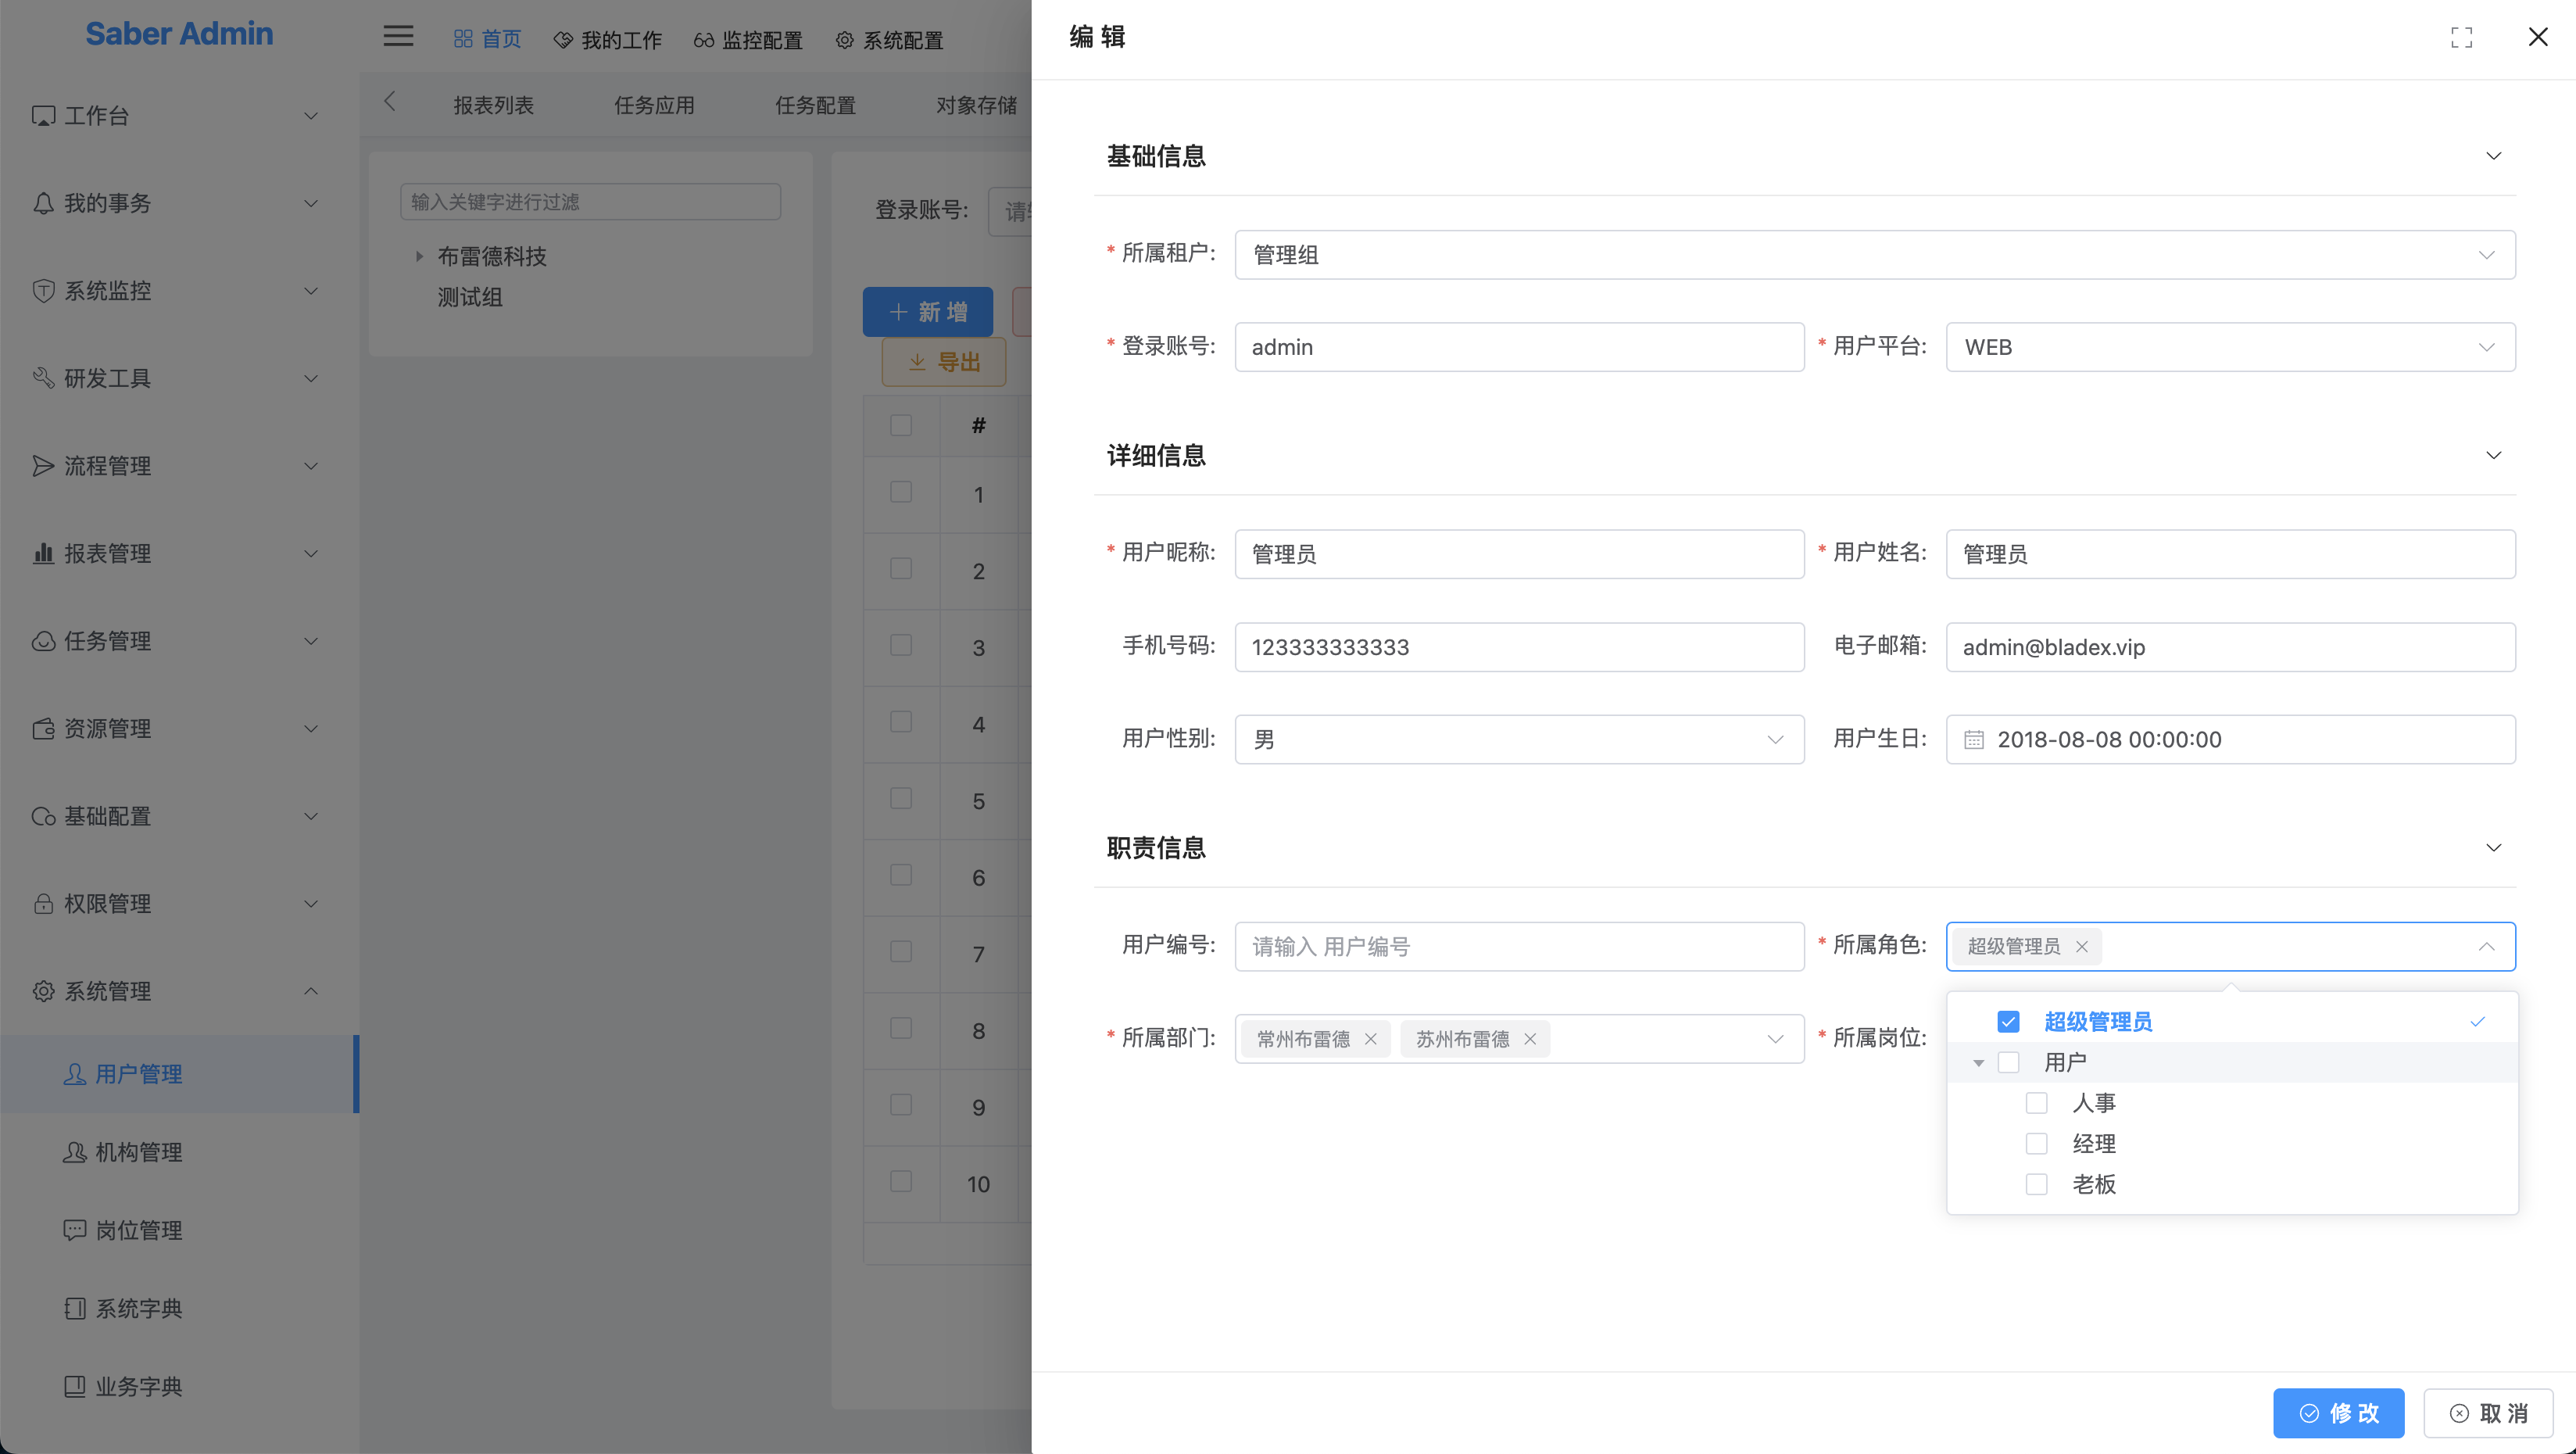This screenshot has height=1454, width=2576.
Task: Open the 用户性别 dropdown
Action: [x=1519, y=740]
